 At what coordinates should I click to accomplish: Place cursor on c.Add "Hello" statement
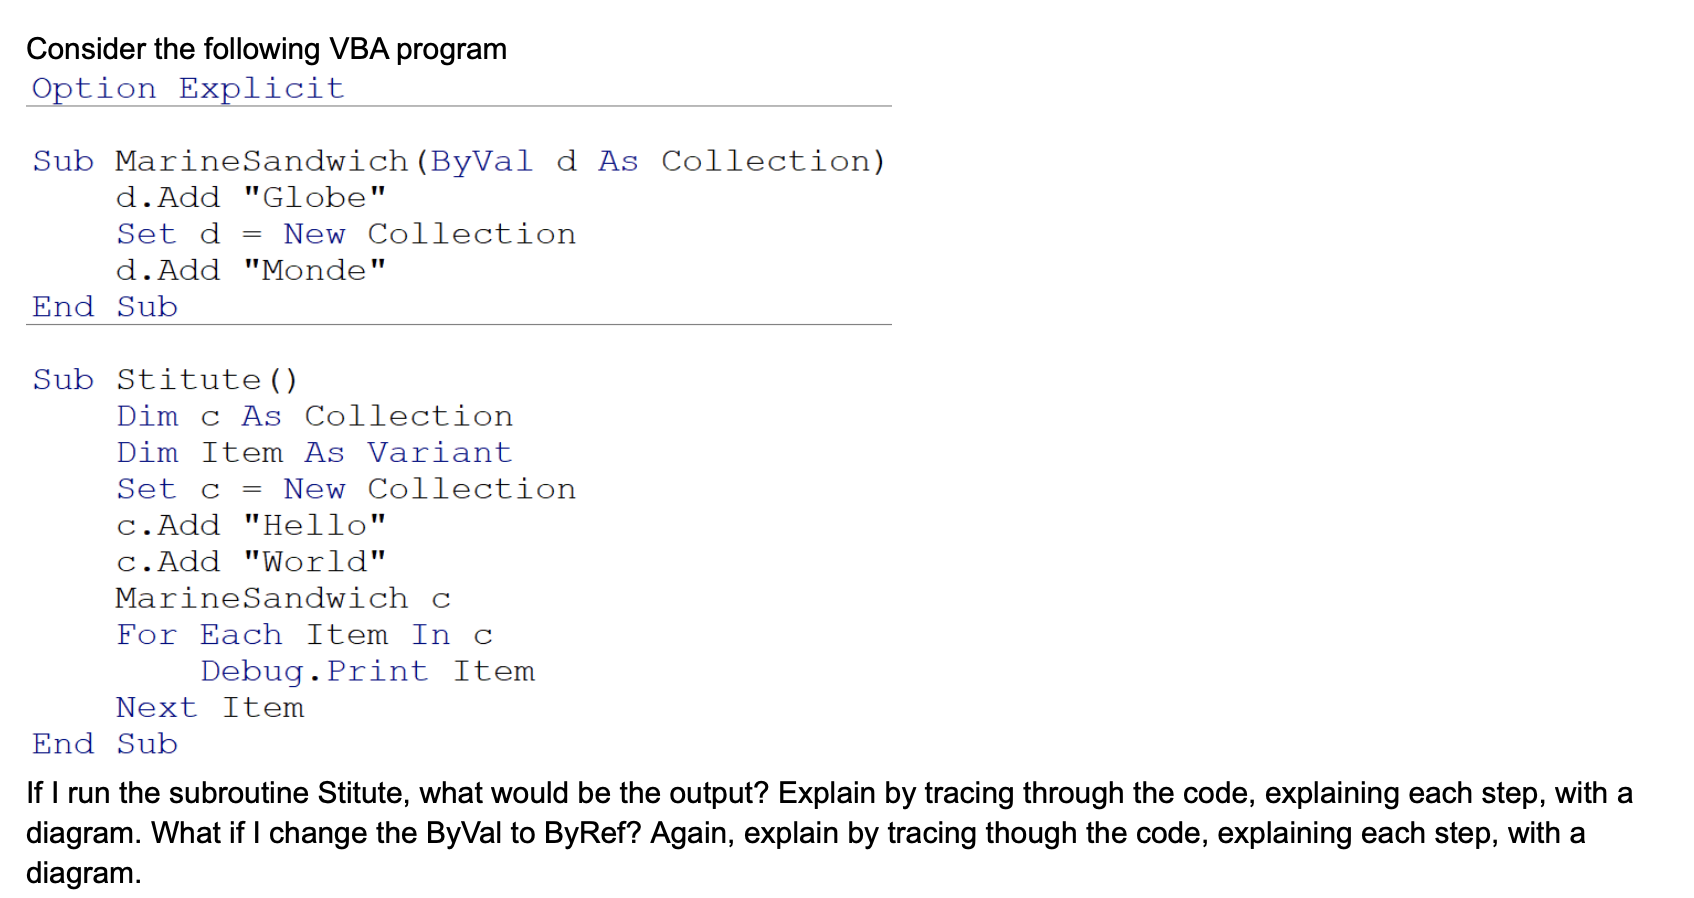coord(251,525)
